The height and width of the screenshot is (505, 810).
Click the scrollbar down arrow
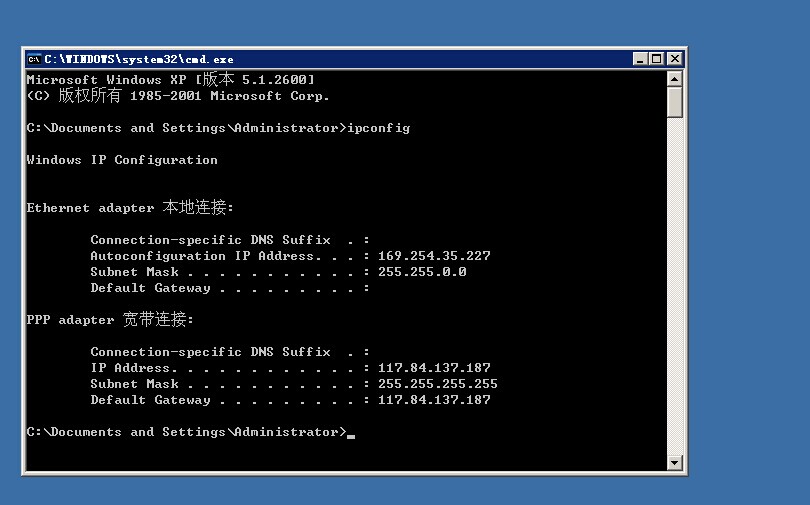[x=675, y=463]
